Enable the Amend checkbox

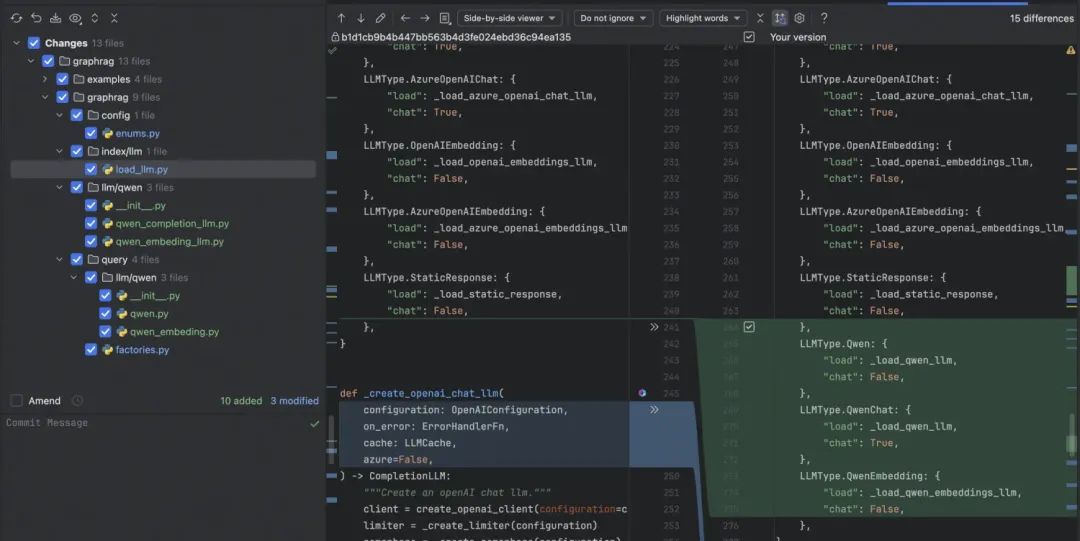pos(16,401)
